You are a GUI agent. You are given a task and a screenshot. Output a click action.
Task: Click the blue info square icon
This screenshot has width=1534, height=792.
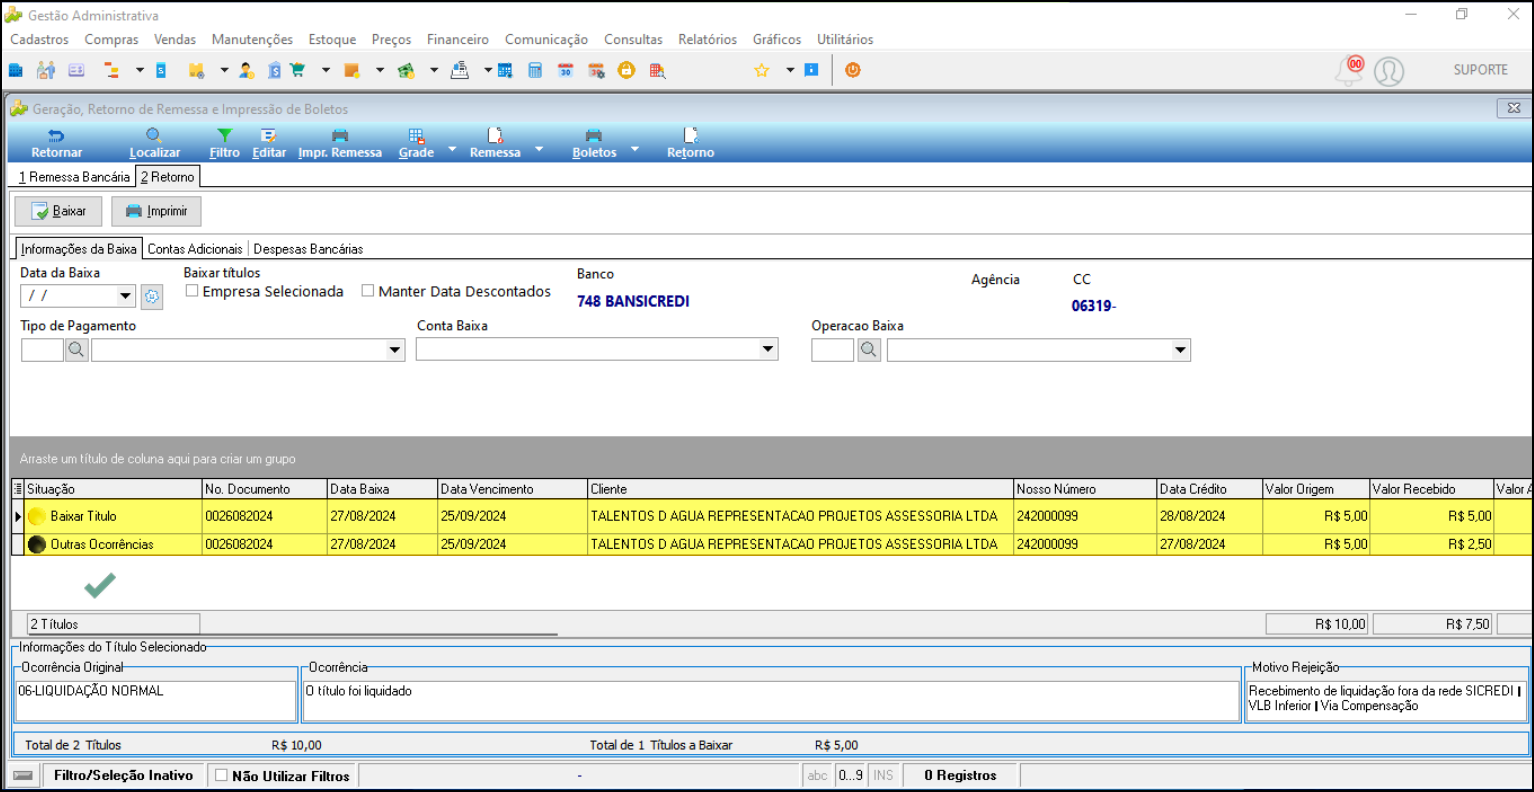point(811,70)
